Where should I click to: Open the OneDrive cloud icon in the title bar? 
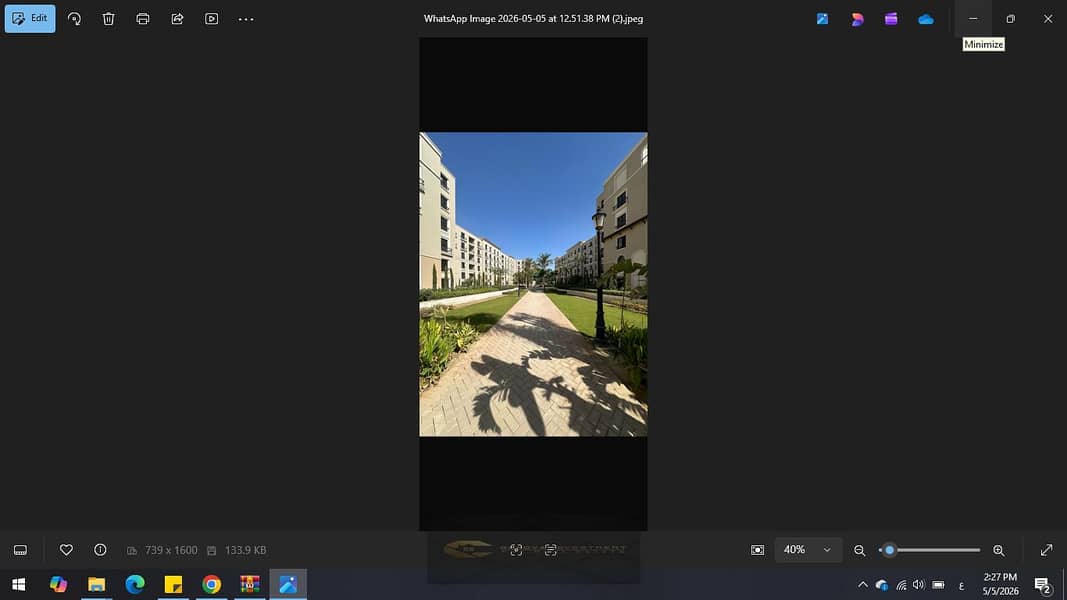[925, 19]
